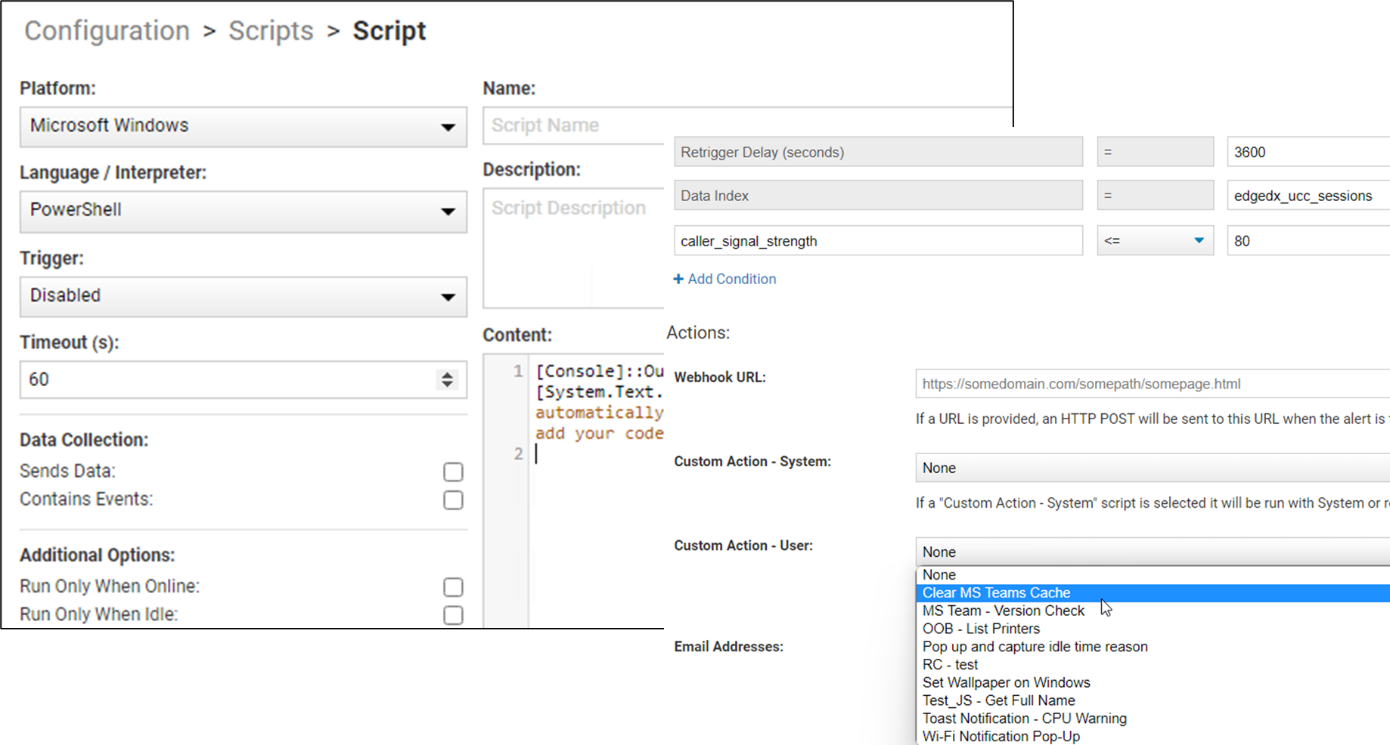Click the equals operator beside Data Index
This screenshot has height=745, width=1390.
point(1155,196)
